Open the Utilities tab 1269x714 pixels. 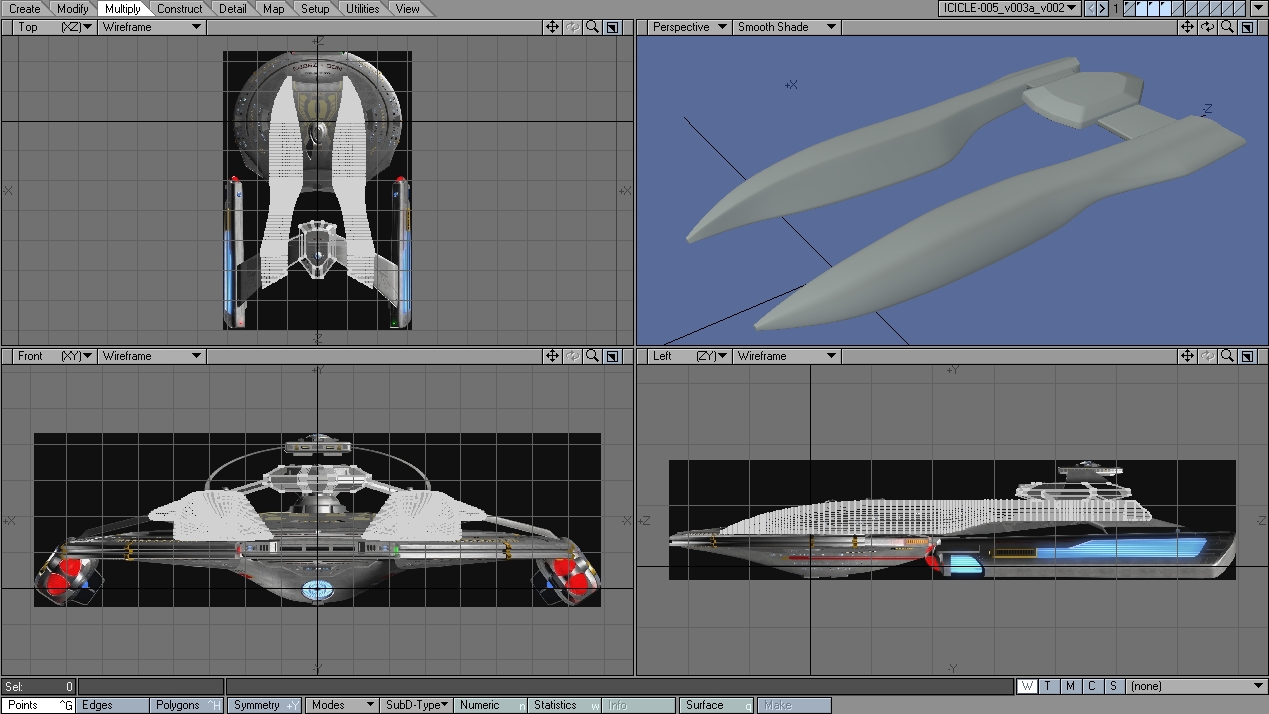coord(362,9)
